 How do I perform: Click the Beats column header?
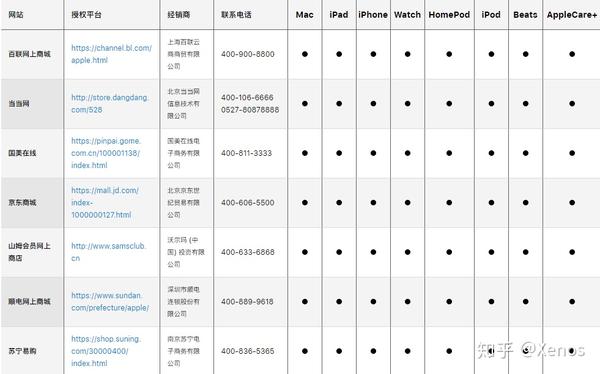tap(525, 15)
